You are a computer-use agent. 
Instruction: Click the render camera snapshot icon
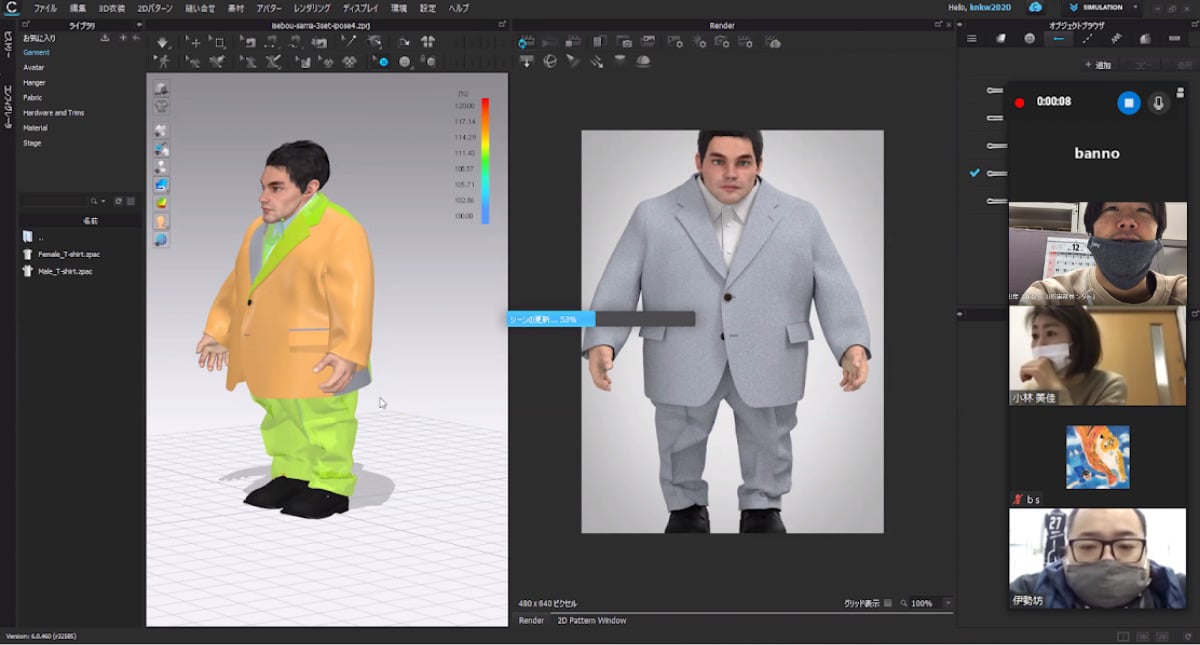coord(625,43)
